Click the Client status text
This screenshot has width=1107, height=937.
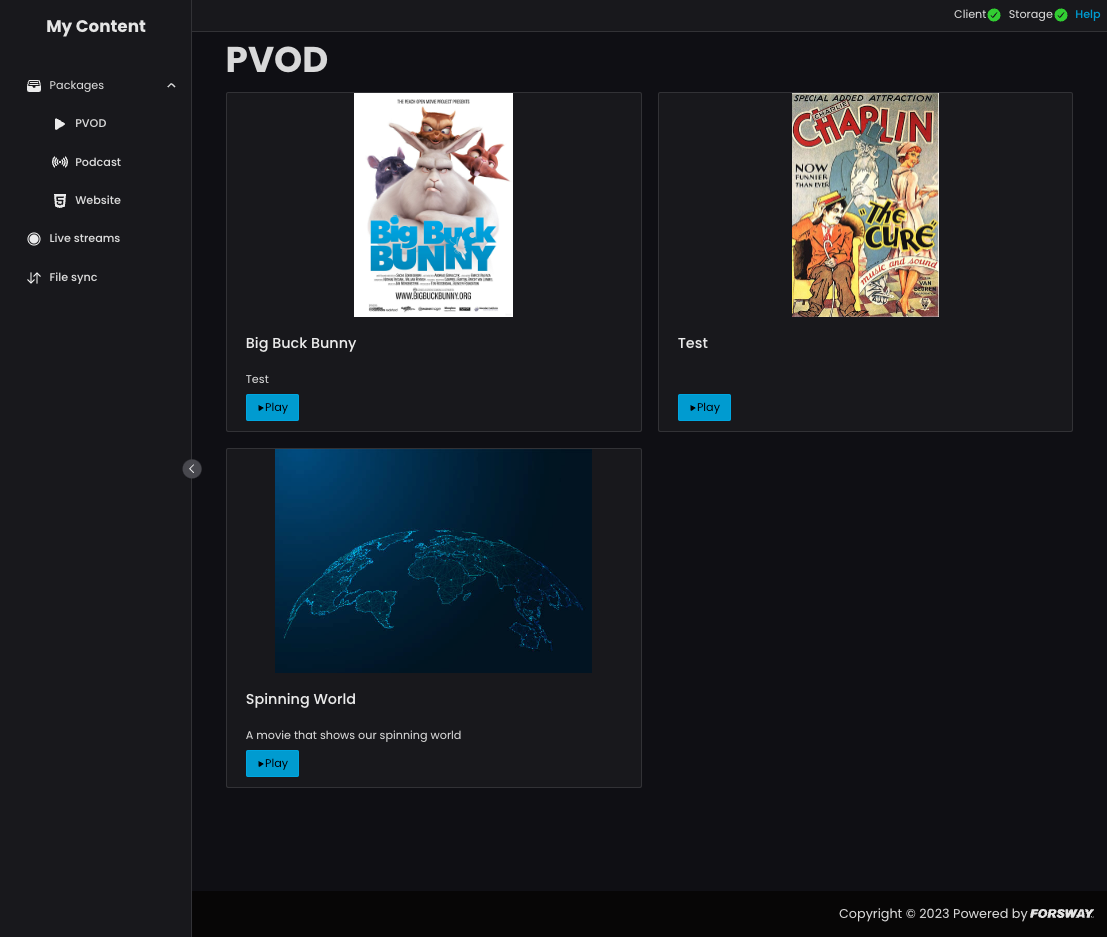pyautogui.click(x=970, y=14)
